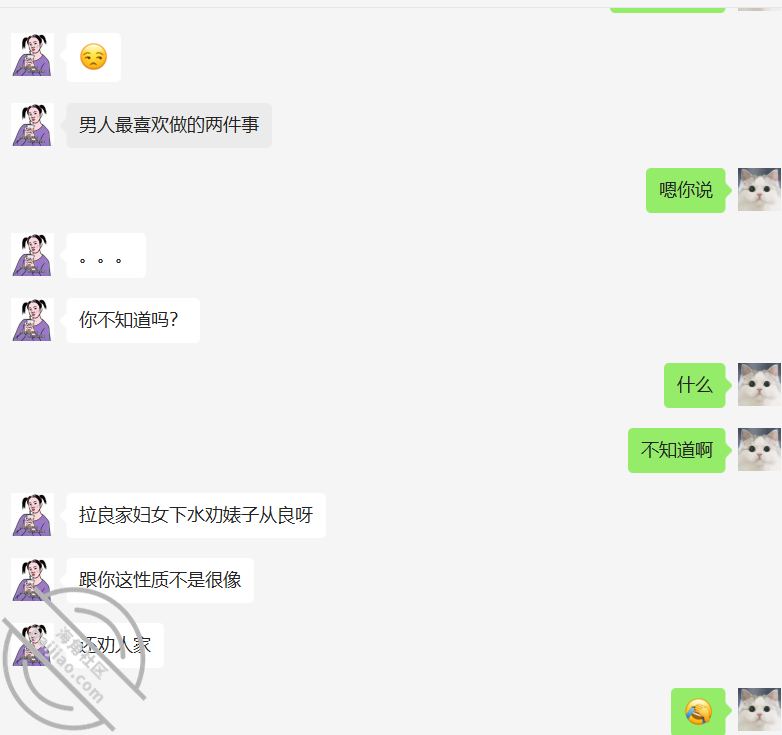Click cat avatar beside '什么' message
This screenshot has width=782, height=735.
(759, 384)
